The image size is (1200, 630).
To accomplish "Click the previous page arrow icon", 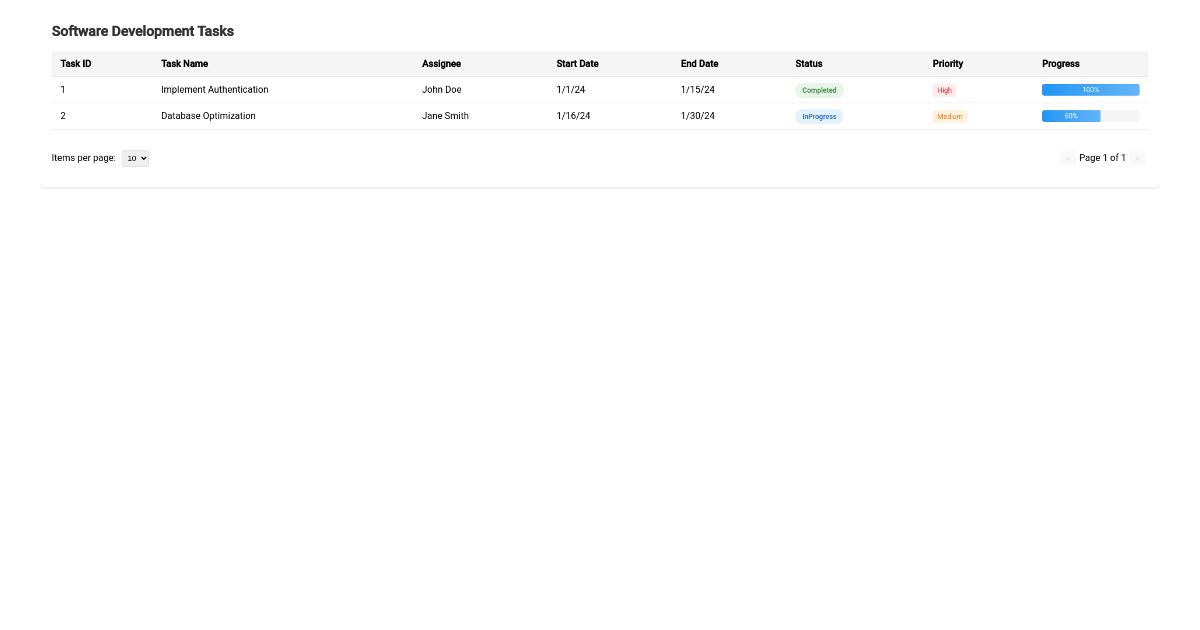I will 1068,158.
